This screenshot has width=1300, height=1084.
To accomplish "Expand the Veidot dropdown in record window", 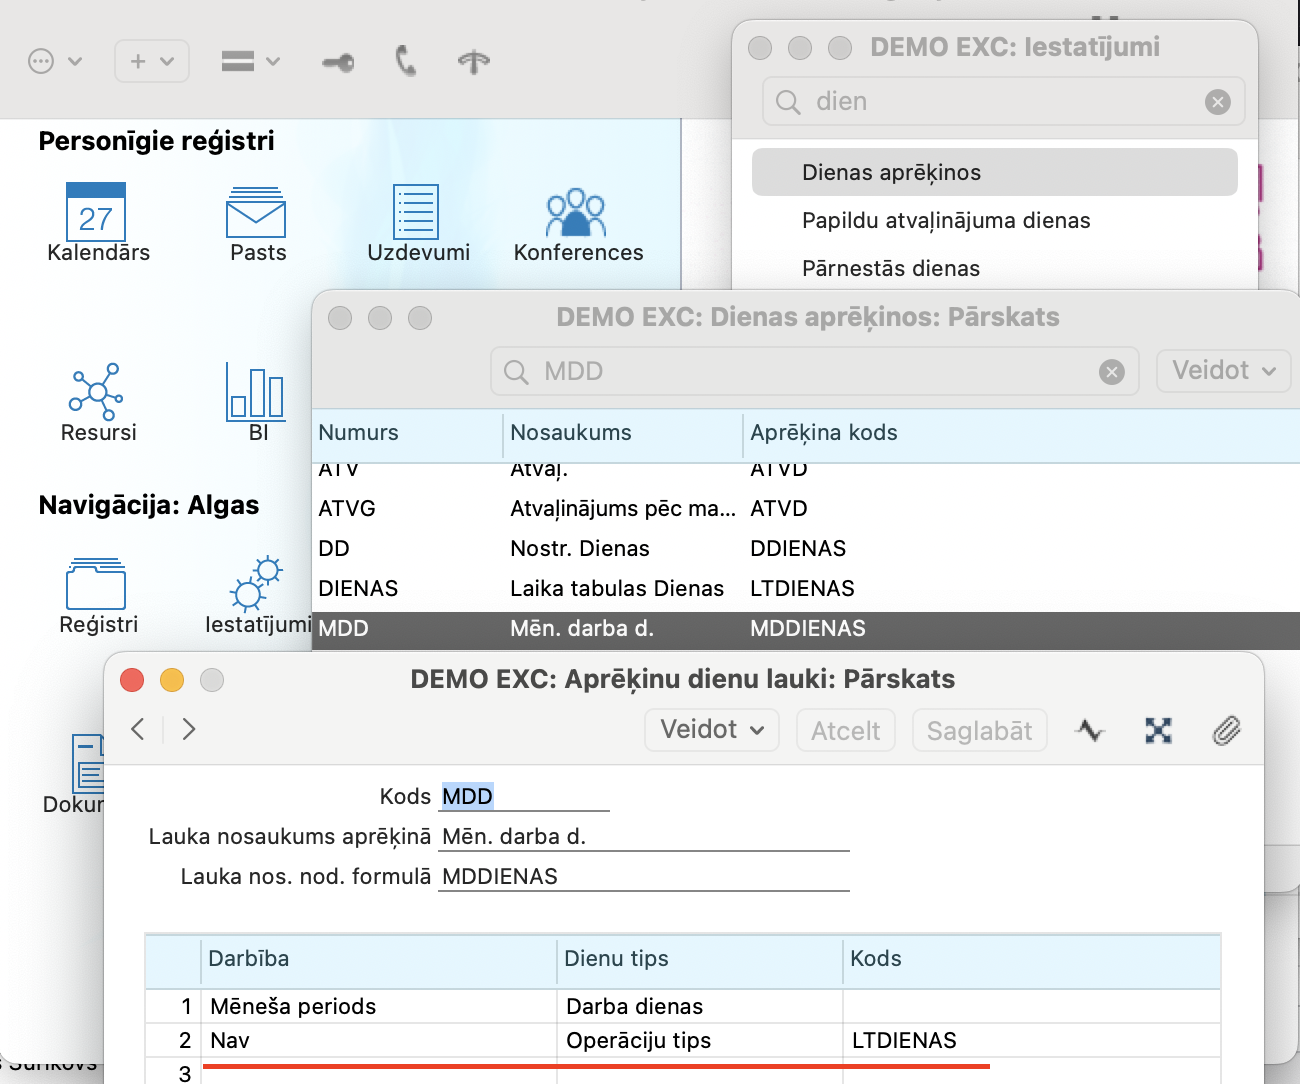I will click(x=711, y=730).
